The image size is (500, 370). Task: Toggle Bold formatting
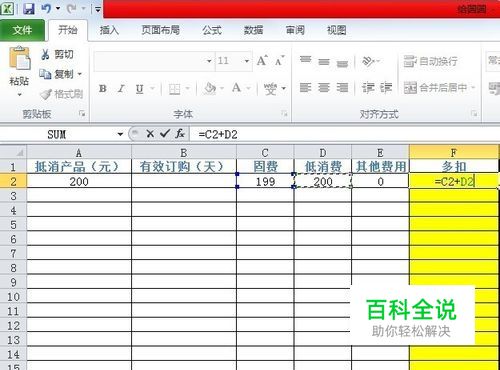[x=103, y=89]
